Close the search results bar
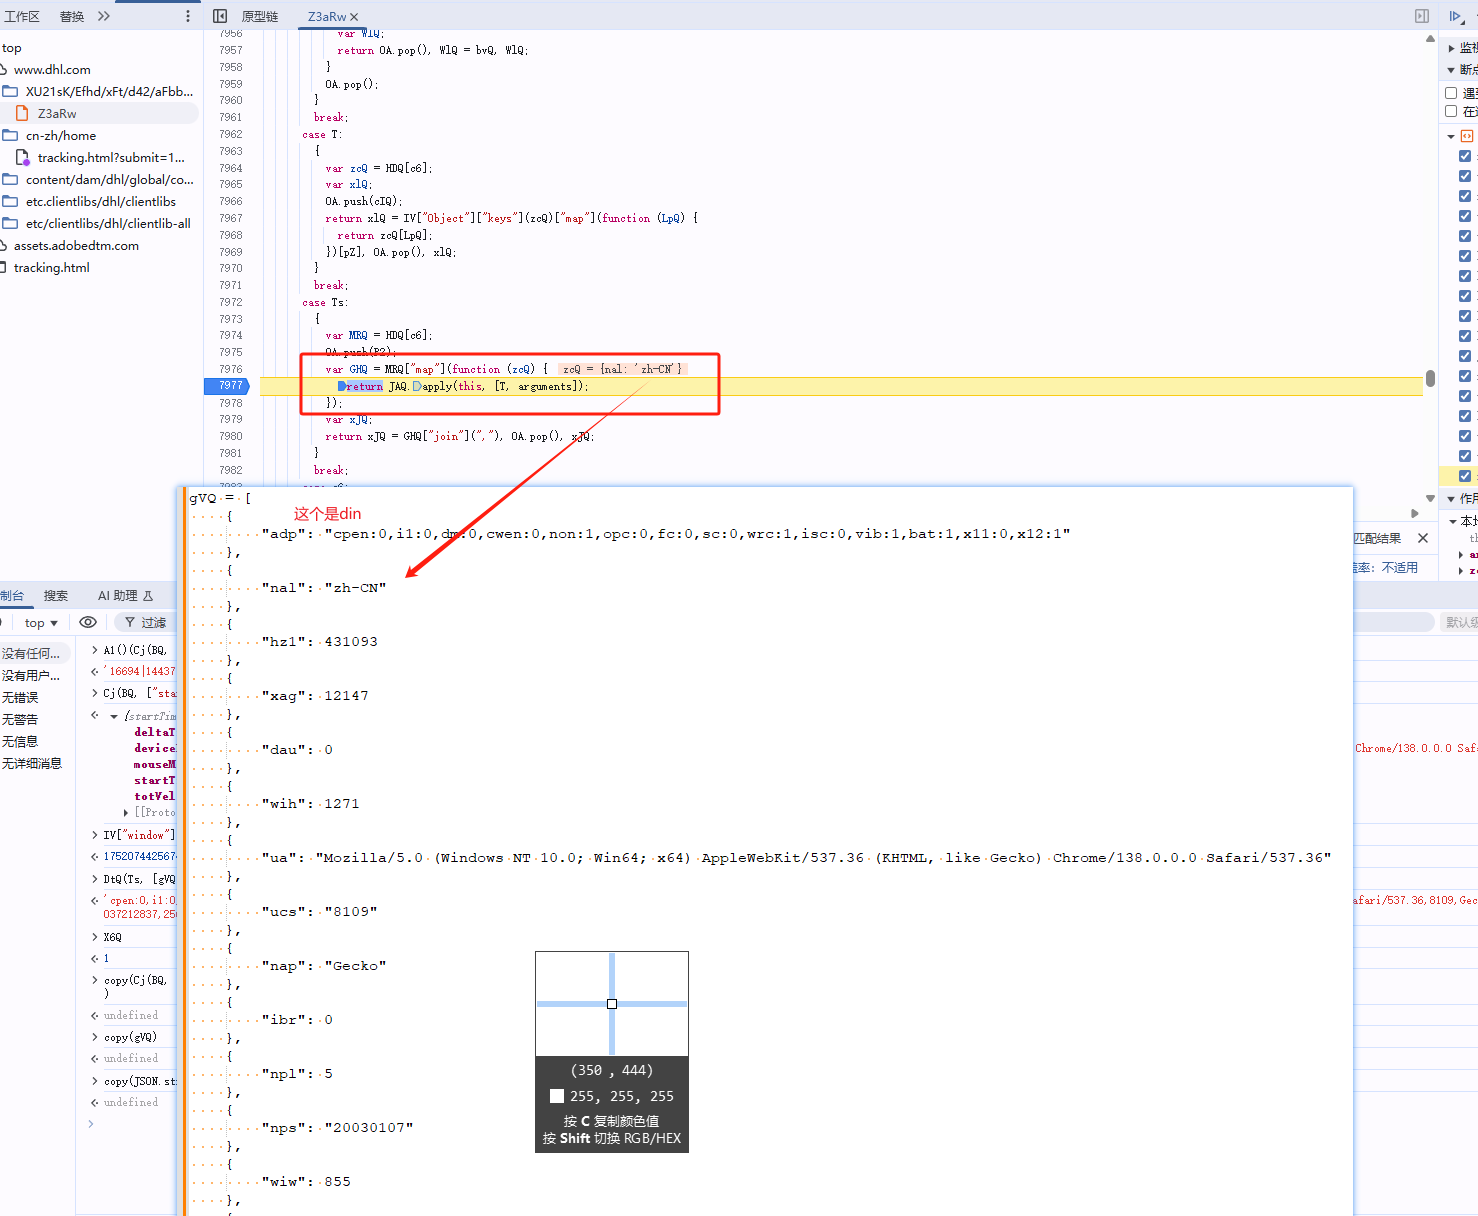The image size is (1478, 1216). click(x=1423, y=538)
